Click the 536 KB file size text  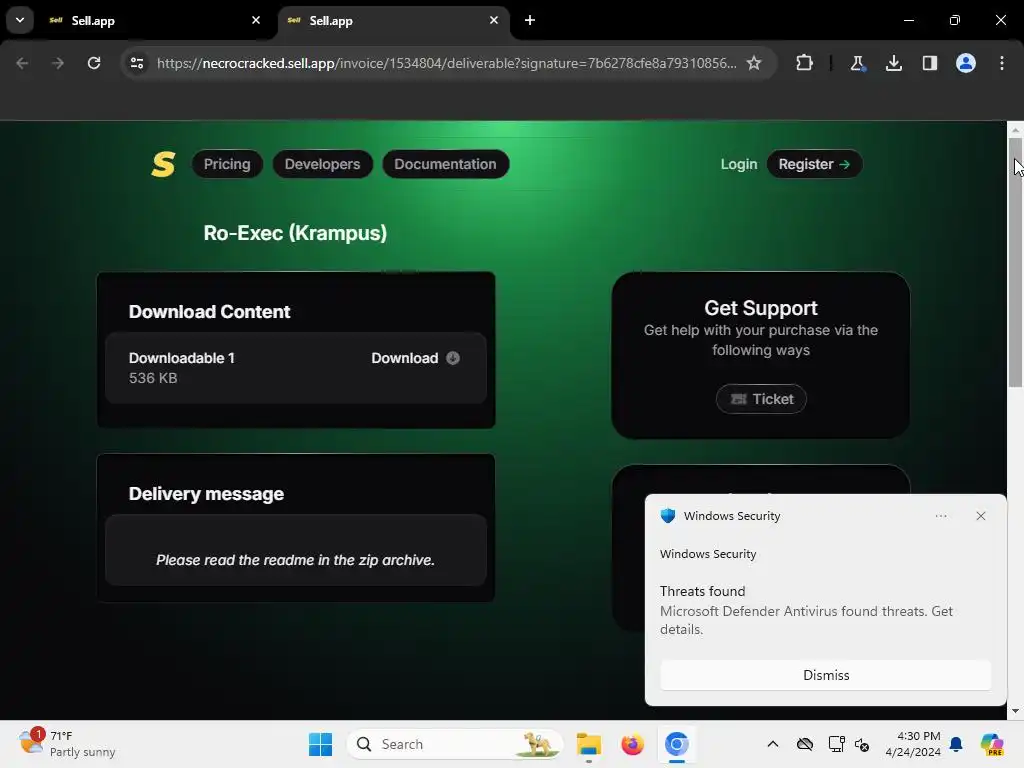click(x=153, y=378)
